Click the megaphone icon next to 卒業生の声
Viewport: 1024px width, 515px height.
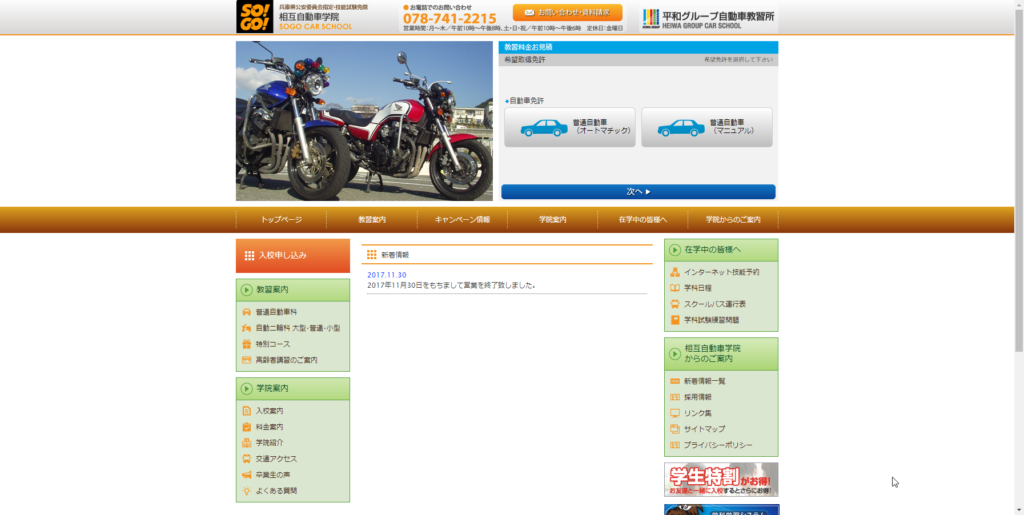[x=246, y=475]
